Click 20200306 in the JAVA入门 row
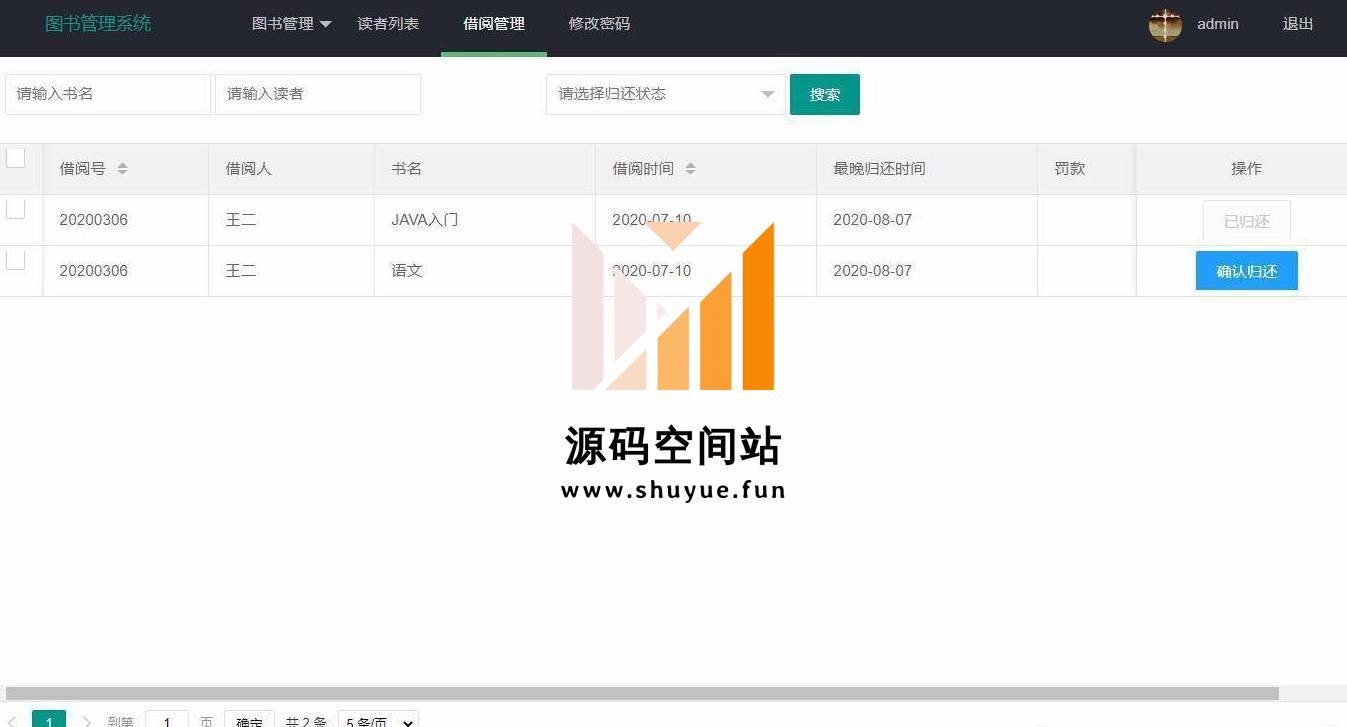1347x727 pixels. 94,220
